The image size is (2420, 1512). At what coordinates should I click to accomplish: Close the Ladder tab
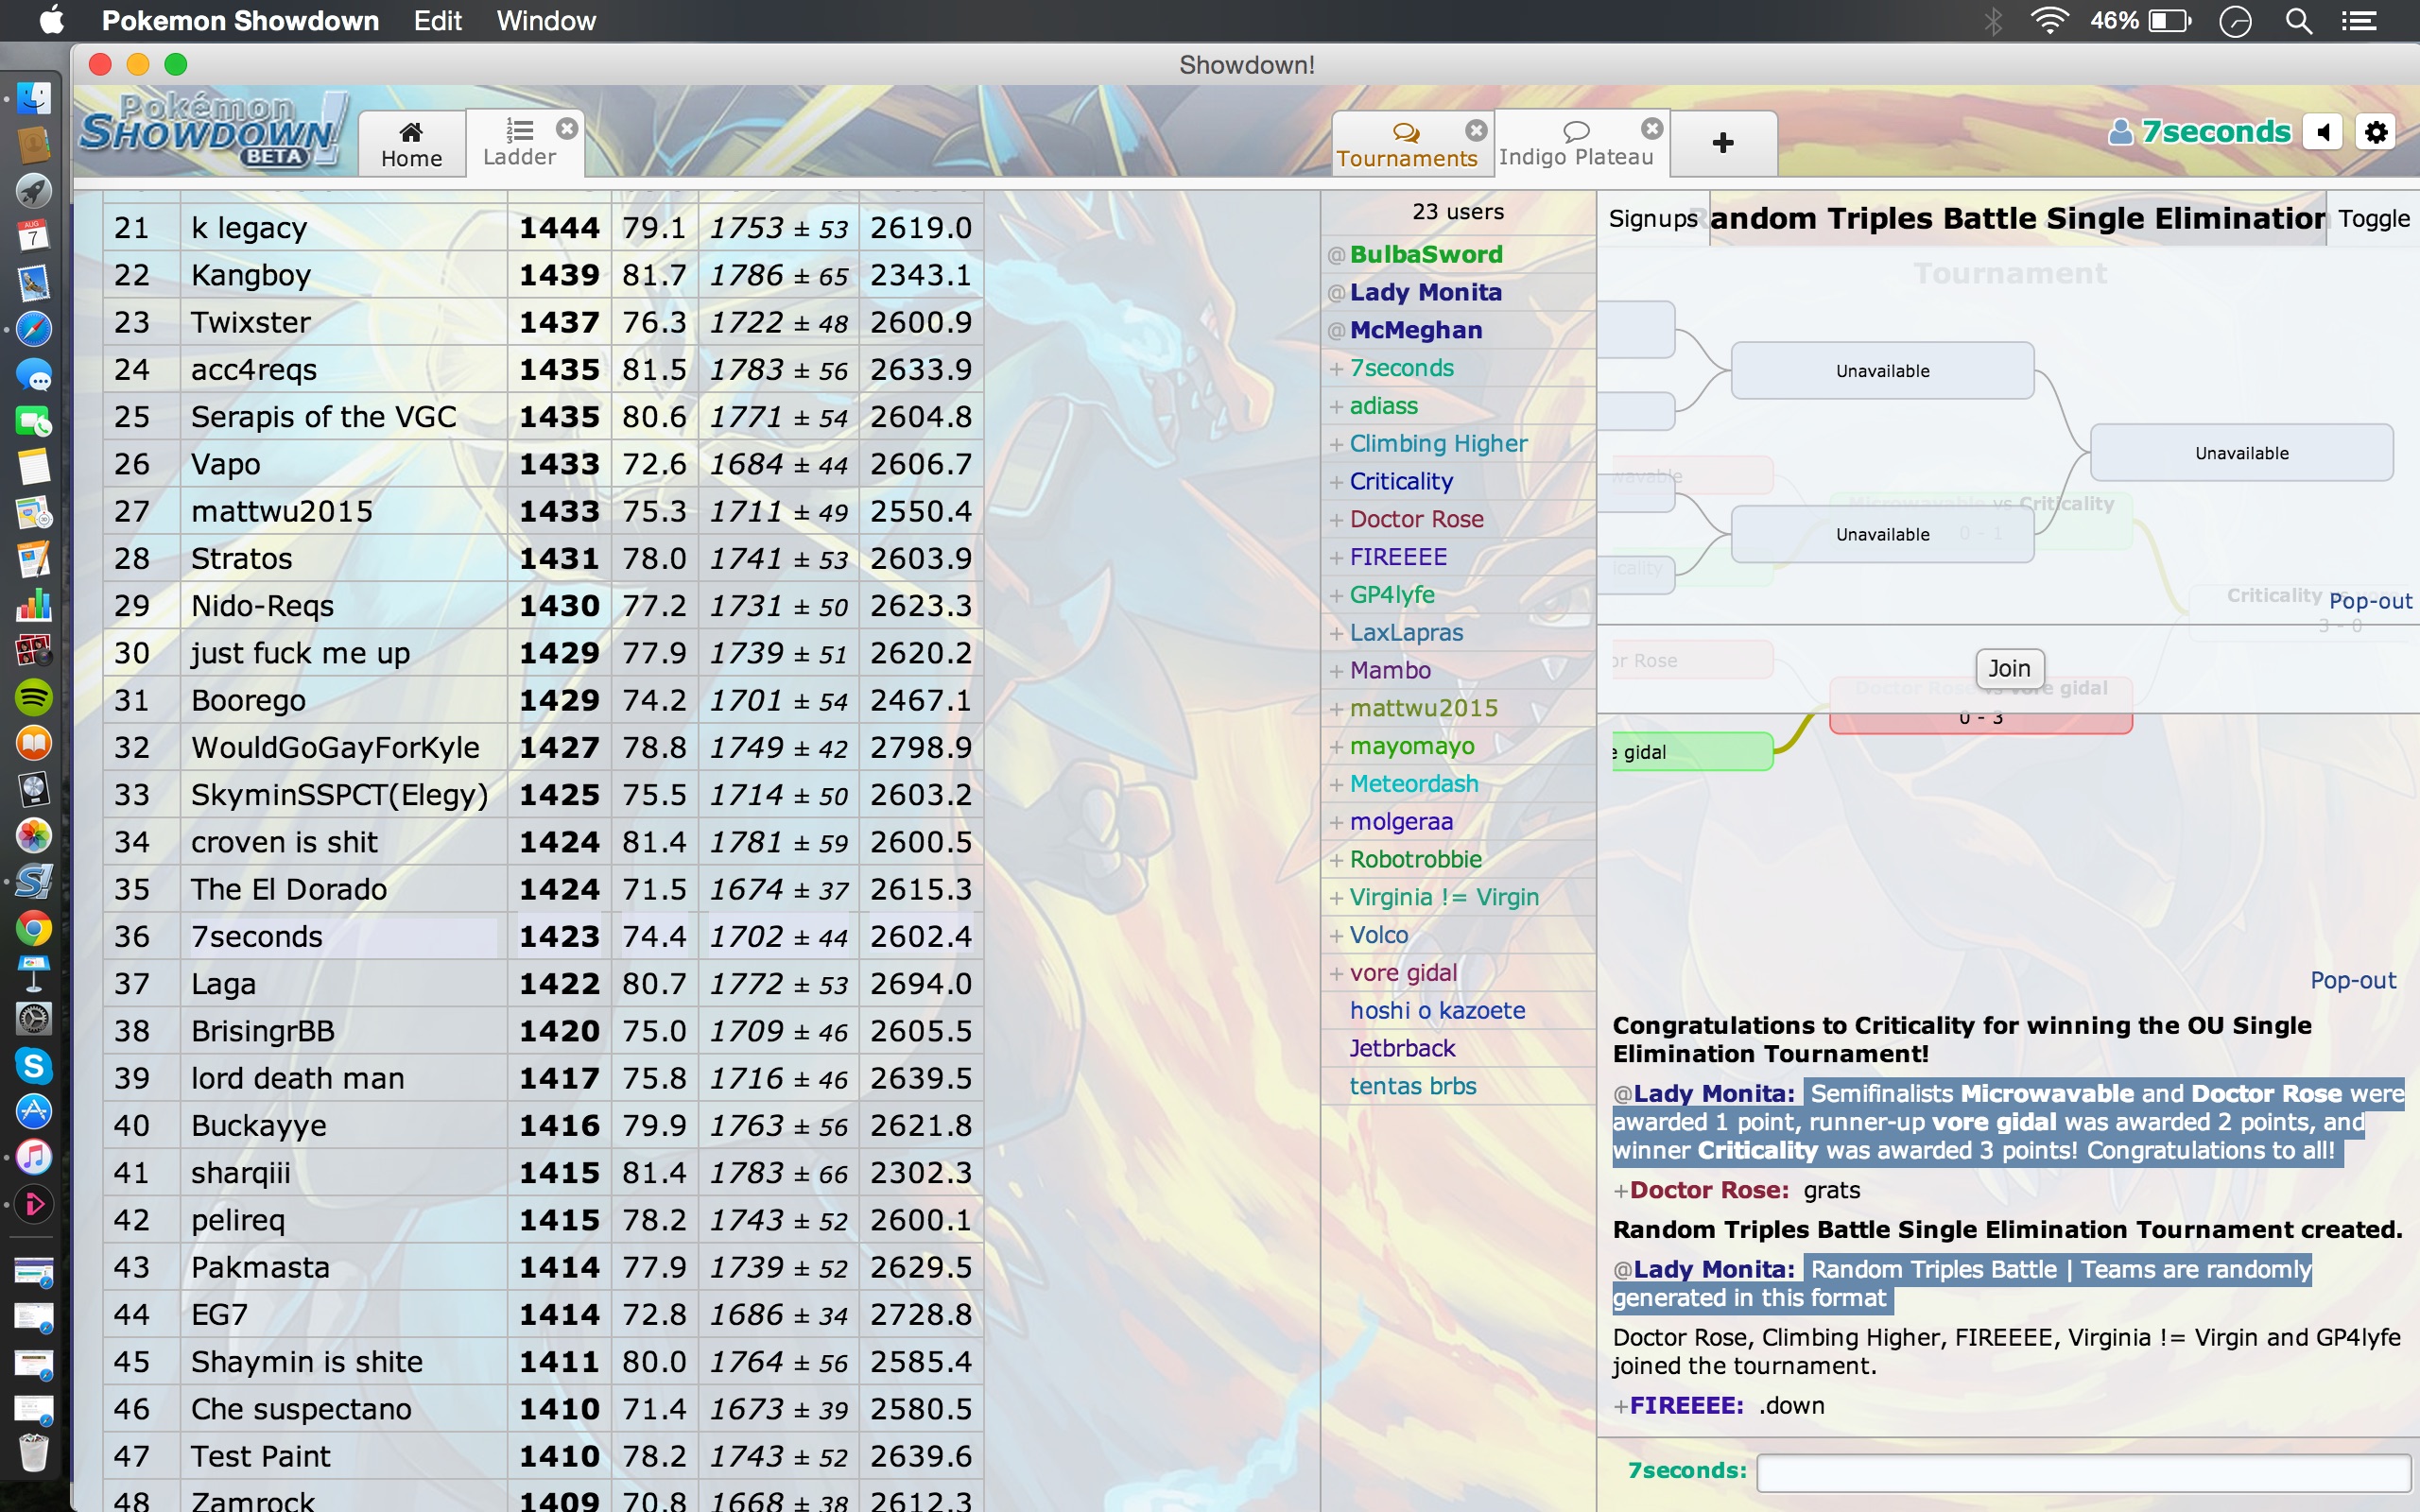pos(567,129)
